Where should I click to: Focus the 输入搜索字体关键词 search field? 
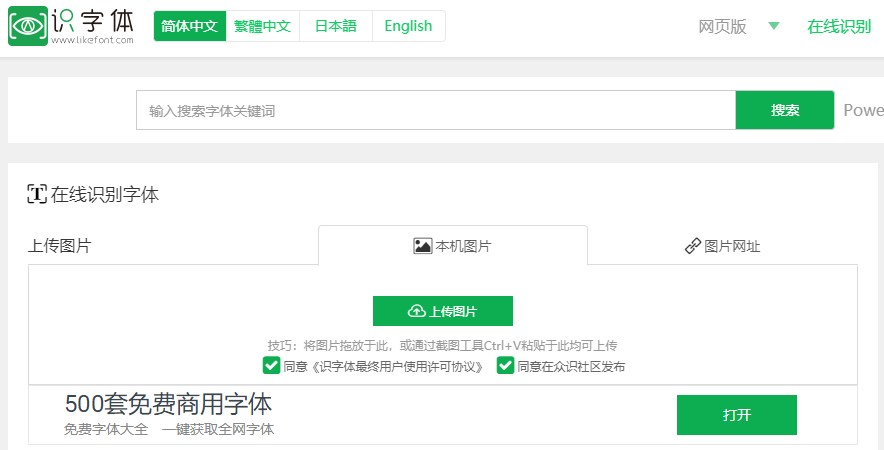point(436,110)
